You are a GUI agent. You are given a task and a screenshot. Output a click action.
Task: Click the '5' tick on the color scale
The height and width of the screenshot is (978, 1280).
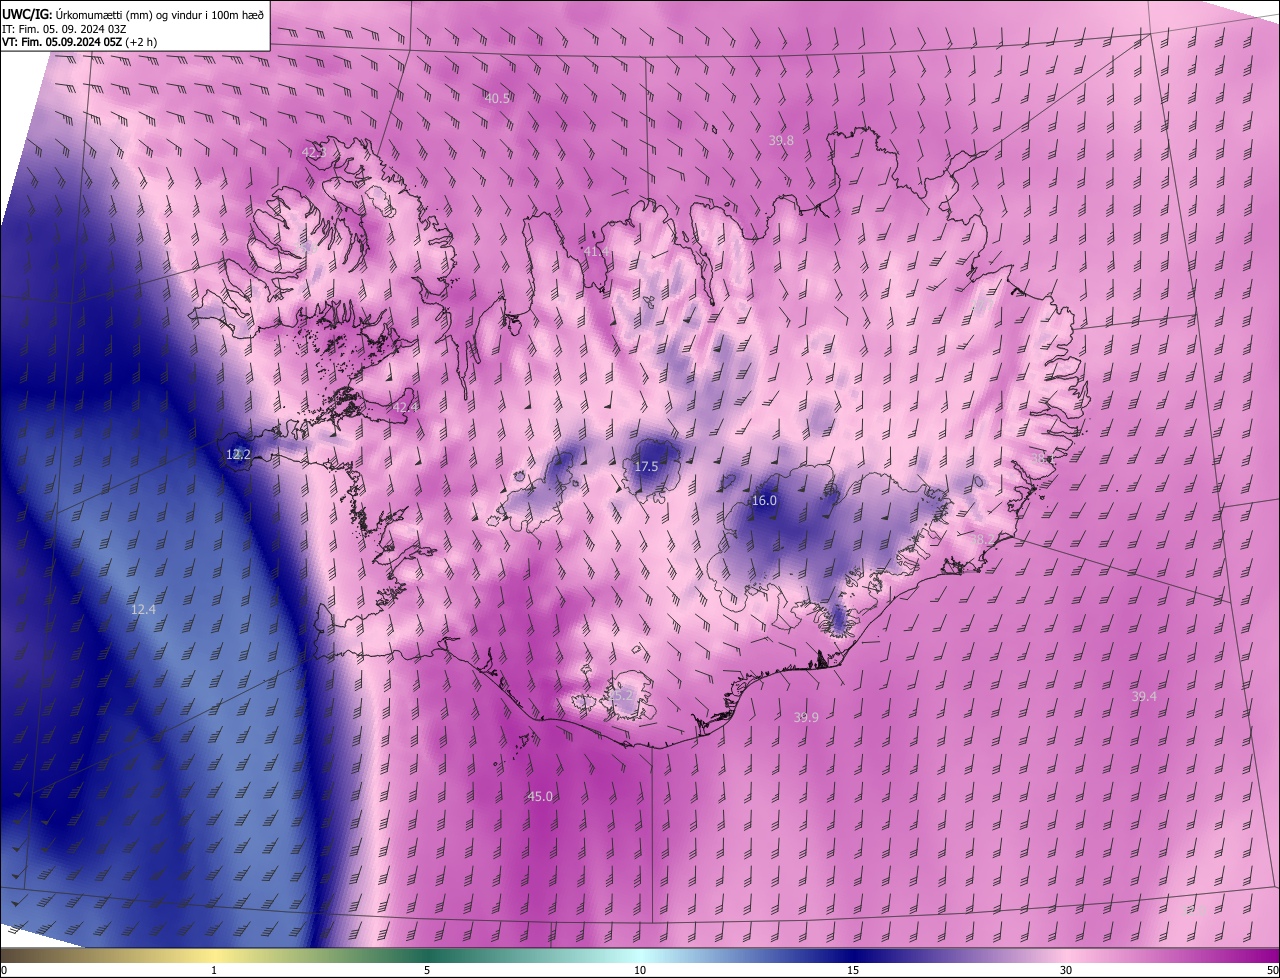[x=427, y=970]
